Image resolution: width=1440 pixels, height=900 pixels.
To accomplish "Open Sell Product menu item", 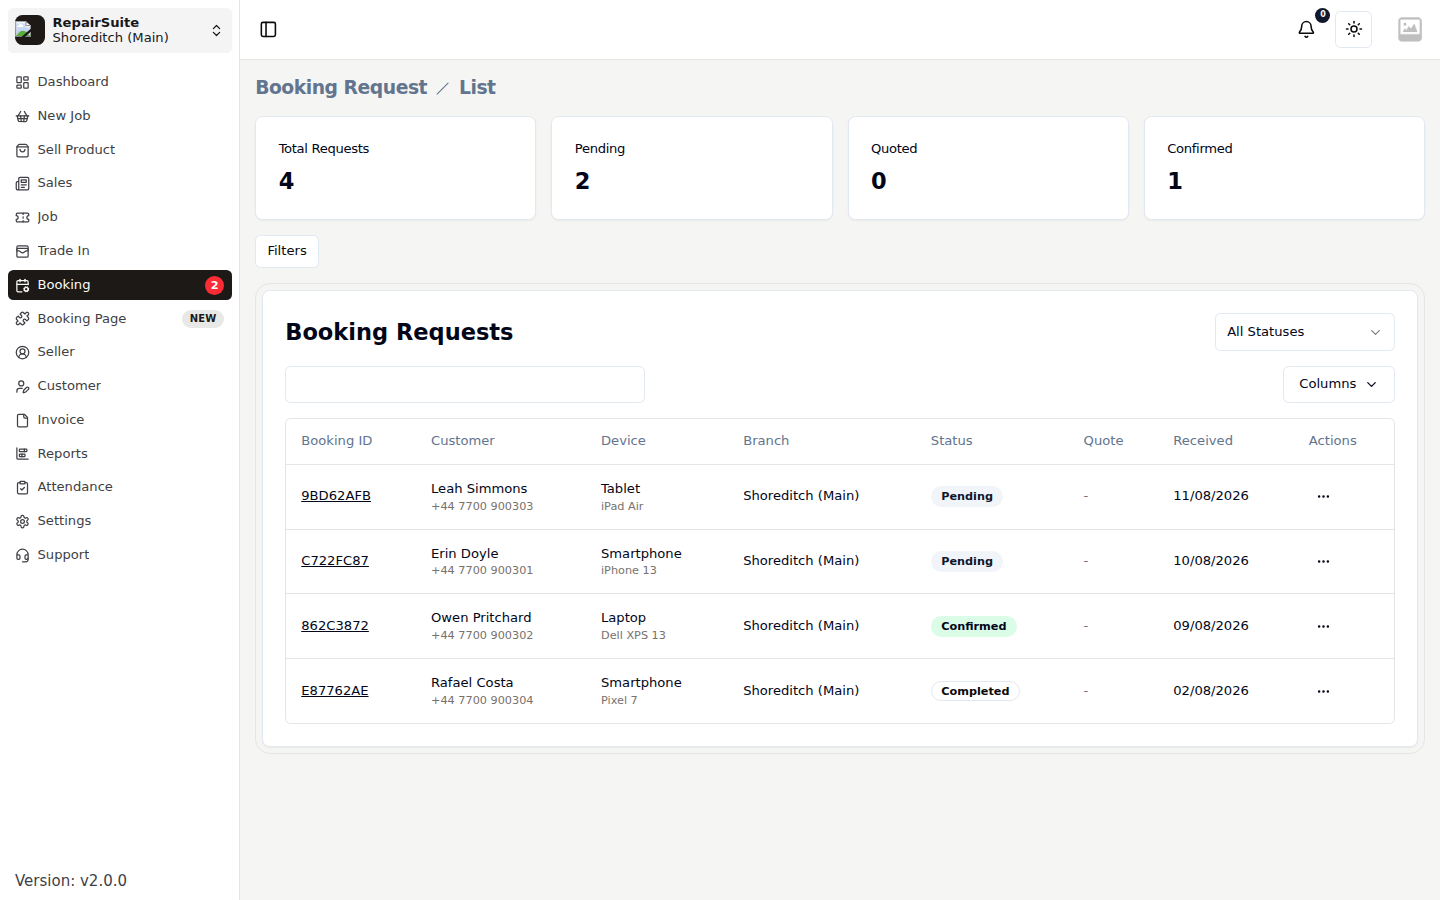I will 120,150.
